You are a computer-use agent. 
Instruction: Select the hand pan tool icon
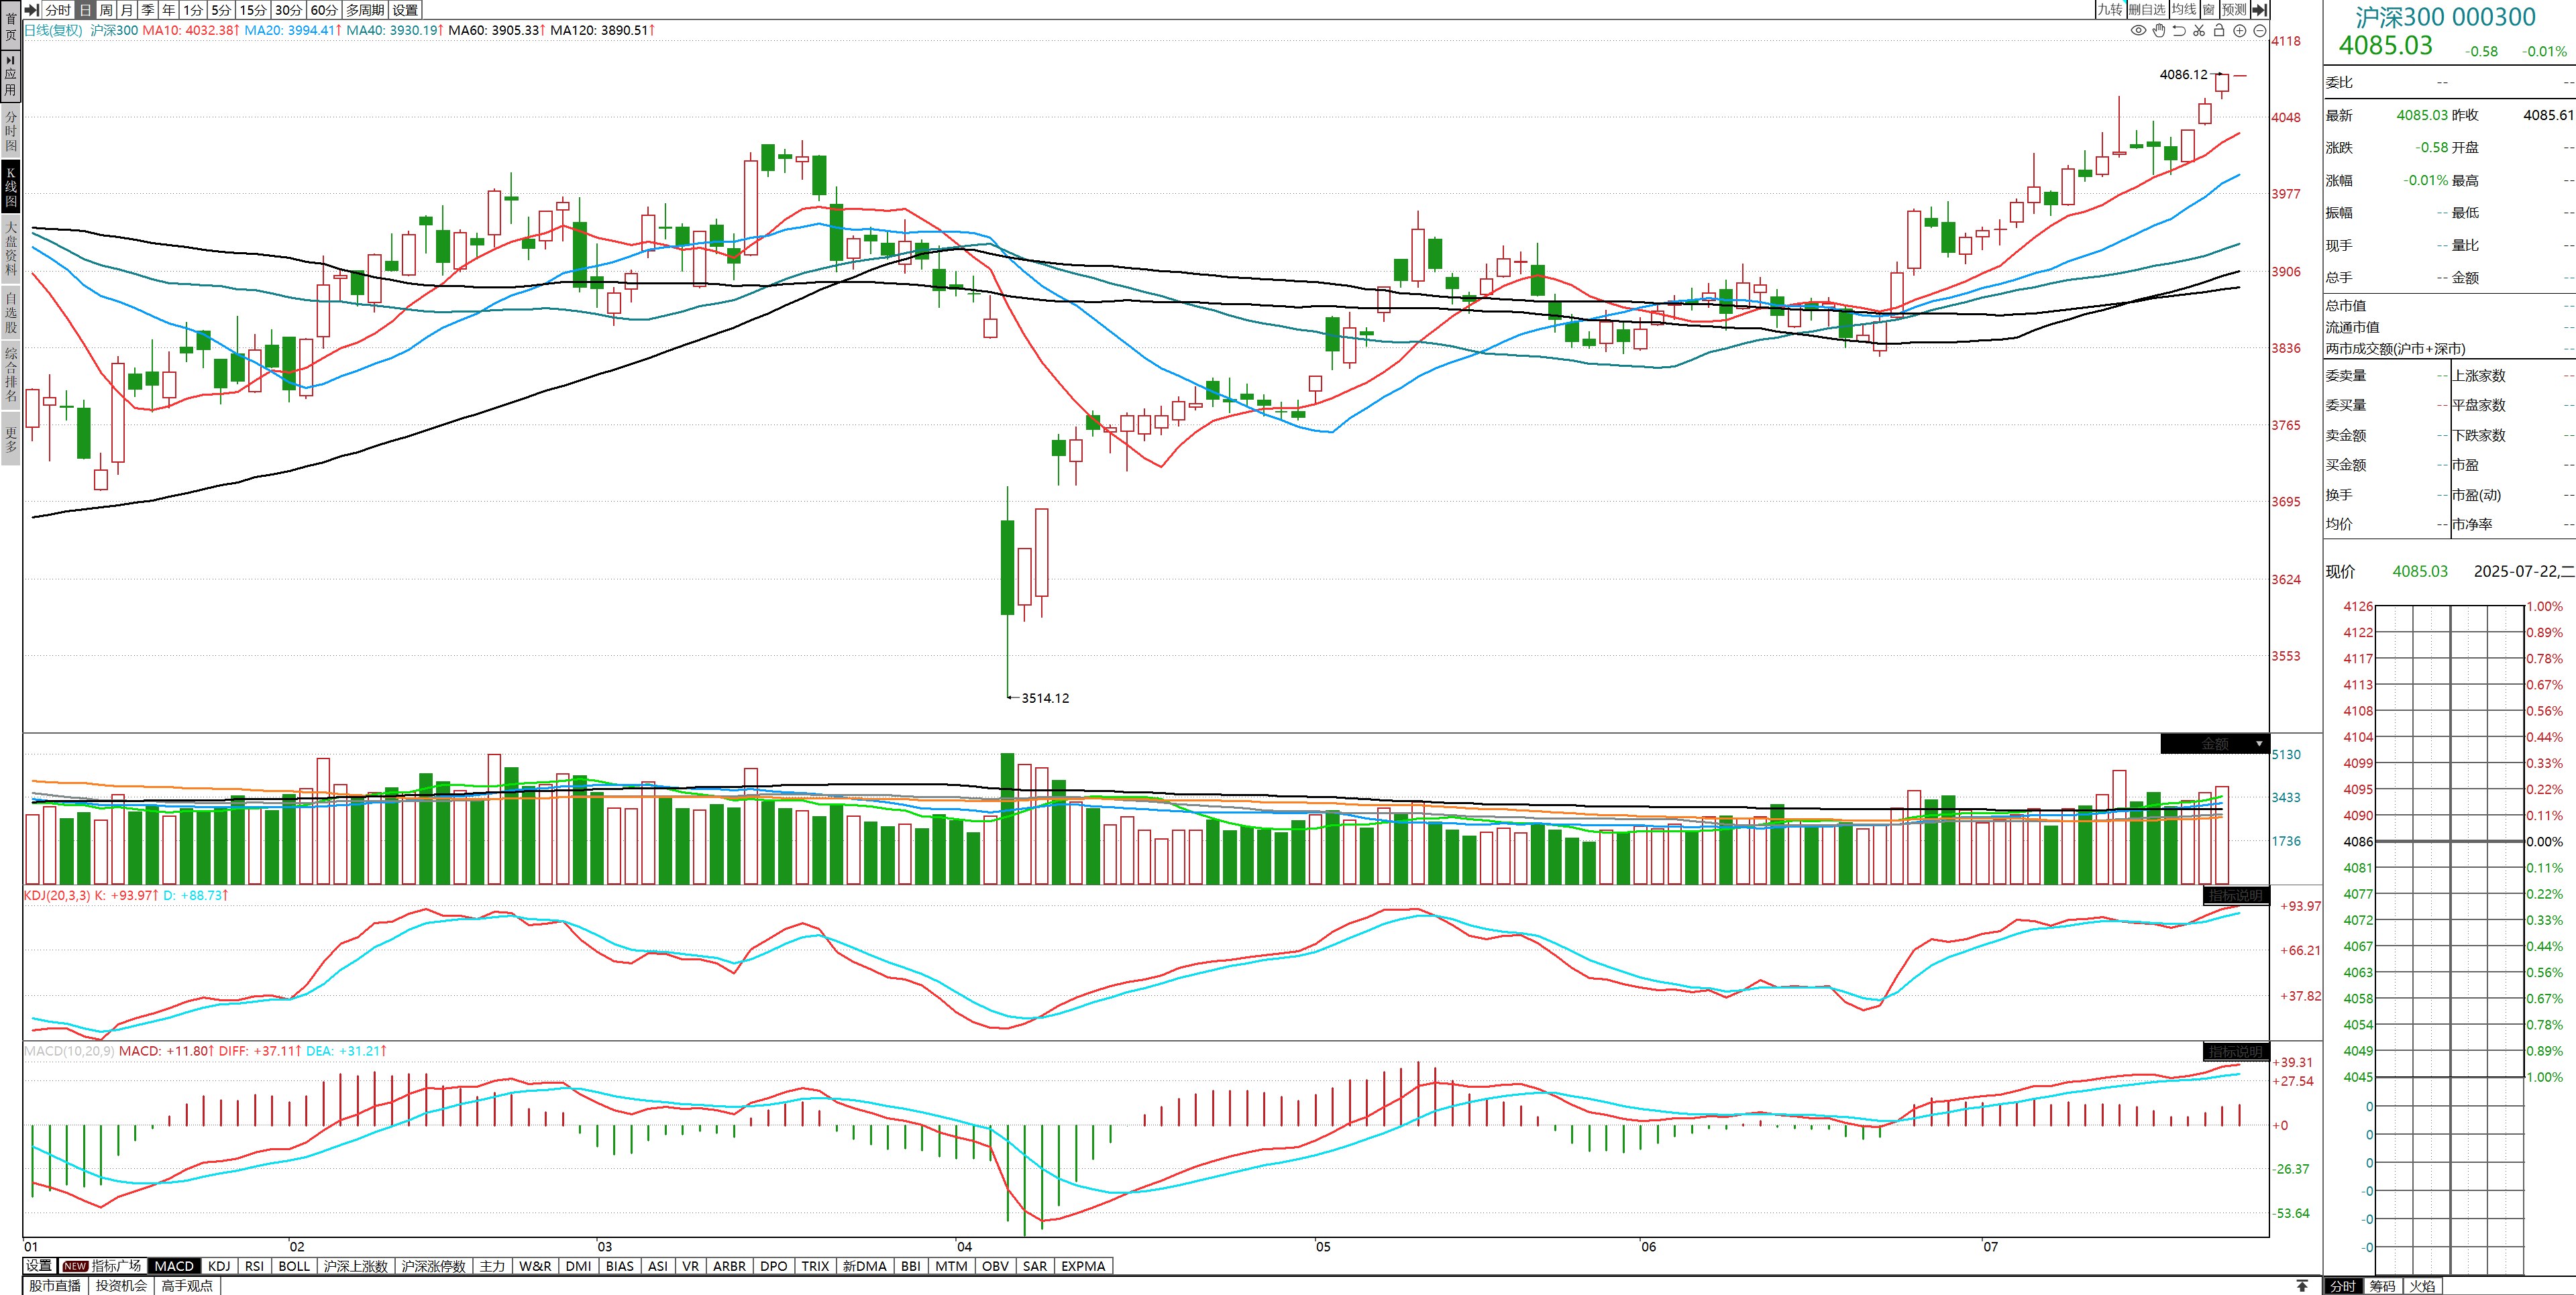pyautogui.click(x=2159, y=31)
